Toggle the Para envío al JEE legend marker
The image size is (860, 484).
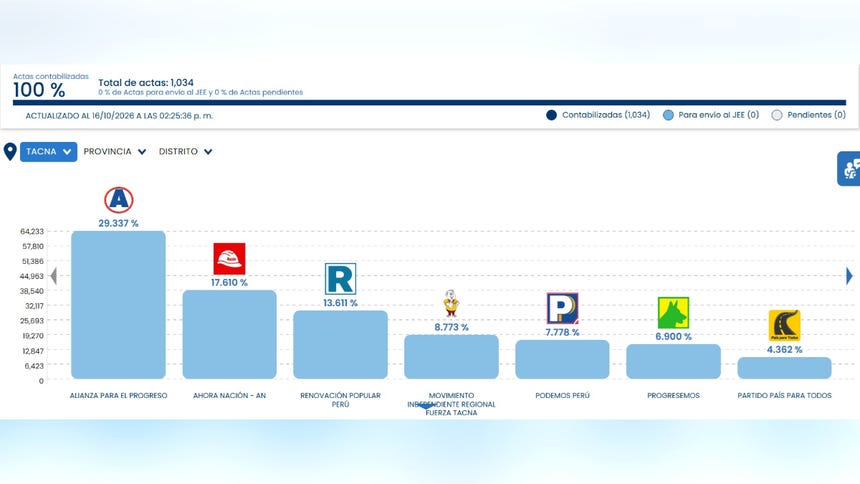tap(668, 115)
